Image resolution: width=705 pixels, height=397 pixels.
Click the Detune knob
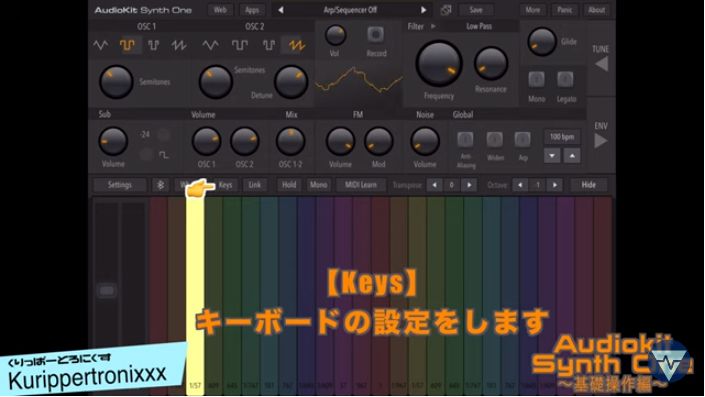[291, 82]
